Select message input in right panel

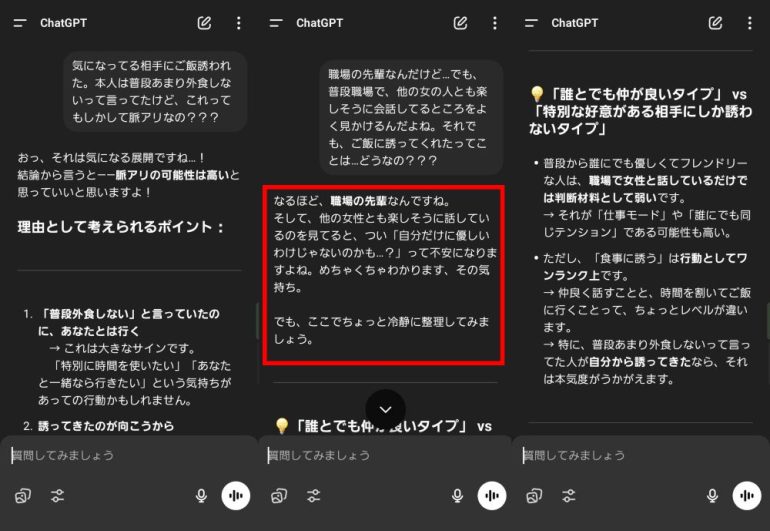(x=635, y=455)
